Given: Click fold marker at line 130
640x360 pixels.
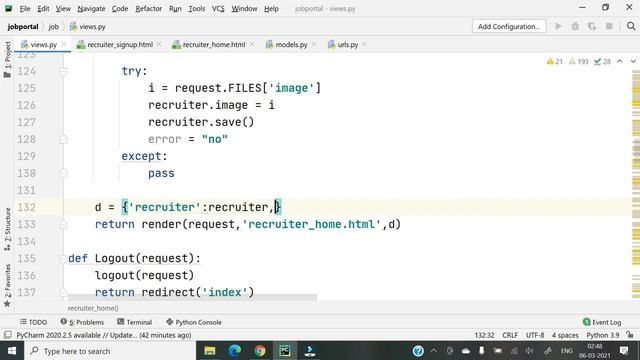Looking at the screenshot, I should click(x=64, y=173).
